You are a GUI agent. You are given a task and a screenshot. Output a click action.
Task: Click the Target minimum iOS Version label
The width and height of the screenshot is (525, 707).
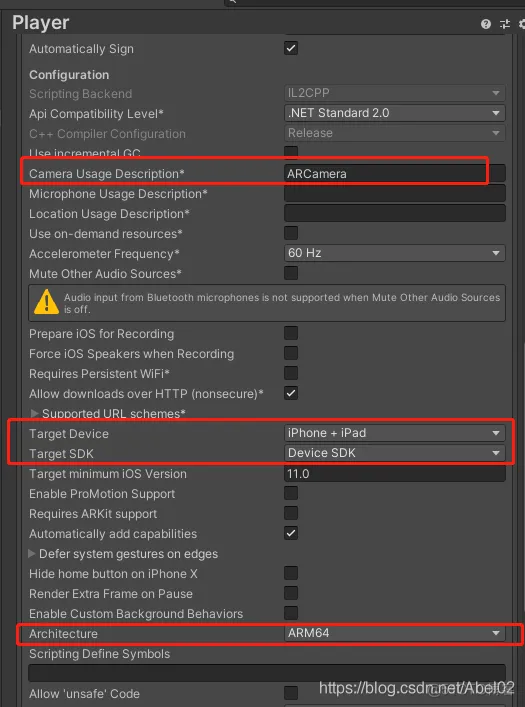pyautogui.click(x=108, y=474)
